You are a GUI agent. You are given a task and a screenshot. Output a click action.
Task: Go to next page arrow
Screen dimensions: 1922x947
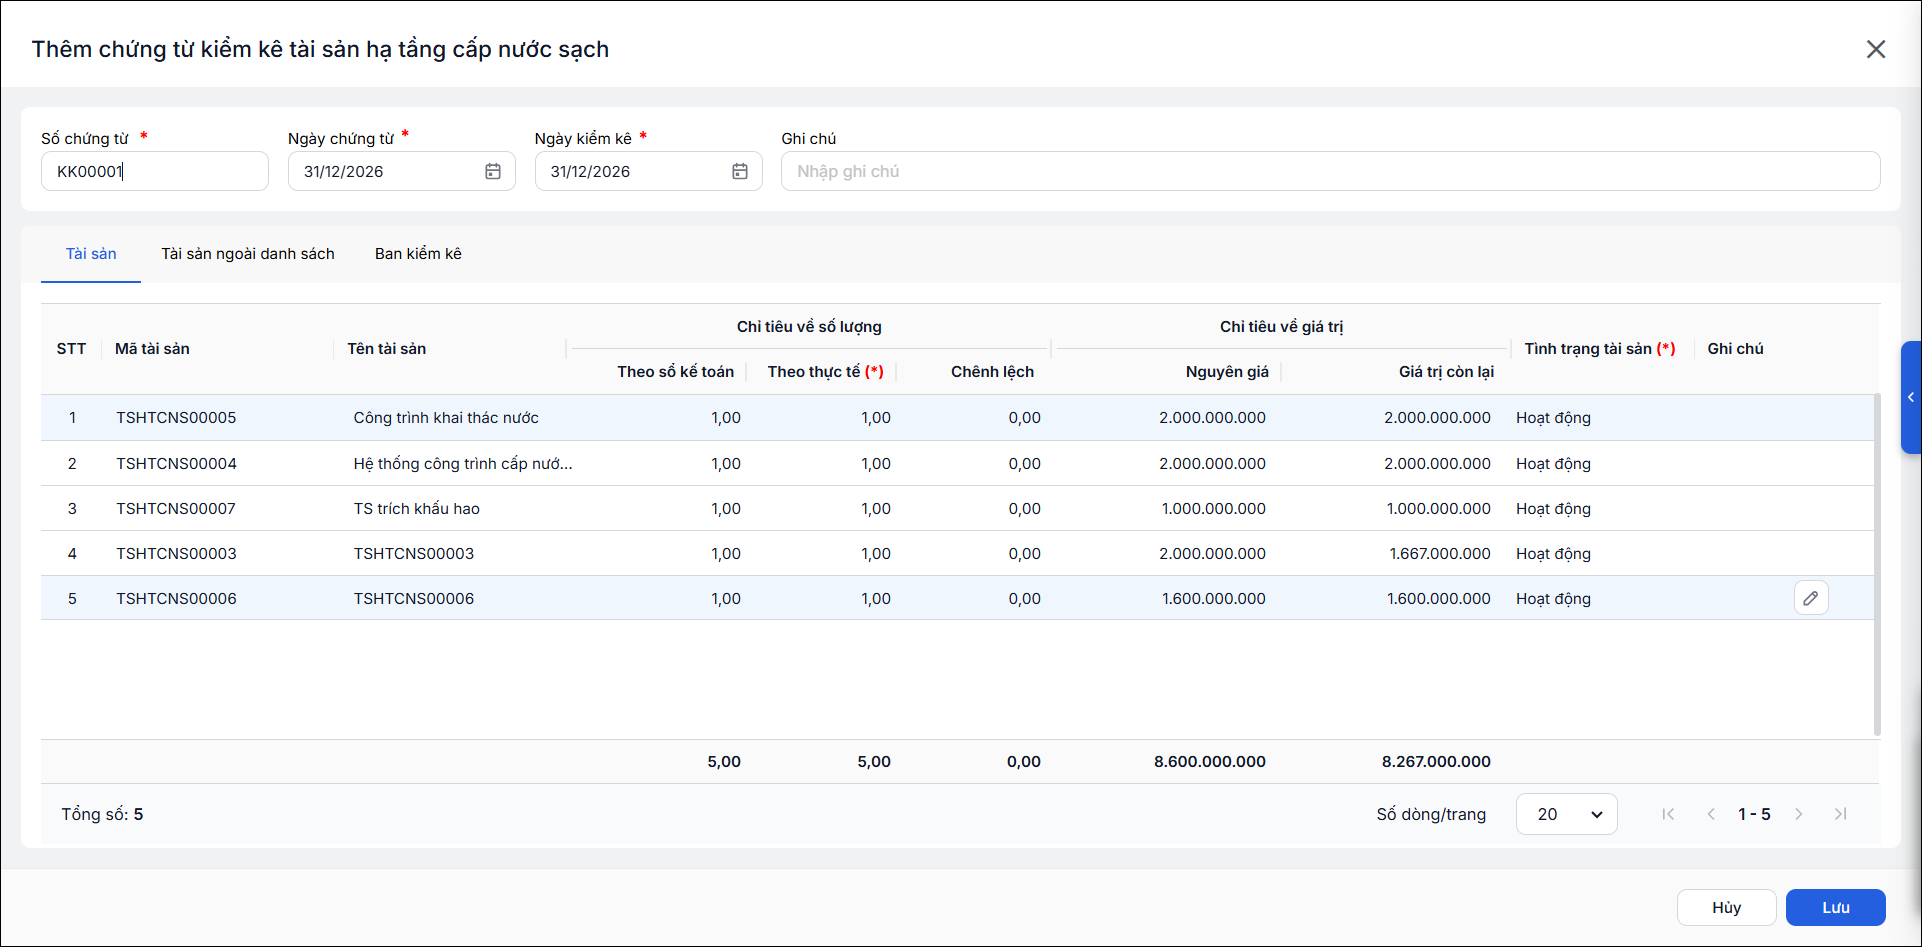[x=1799, y=814]
